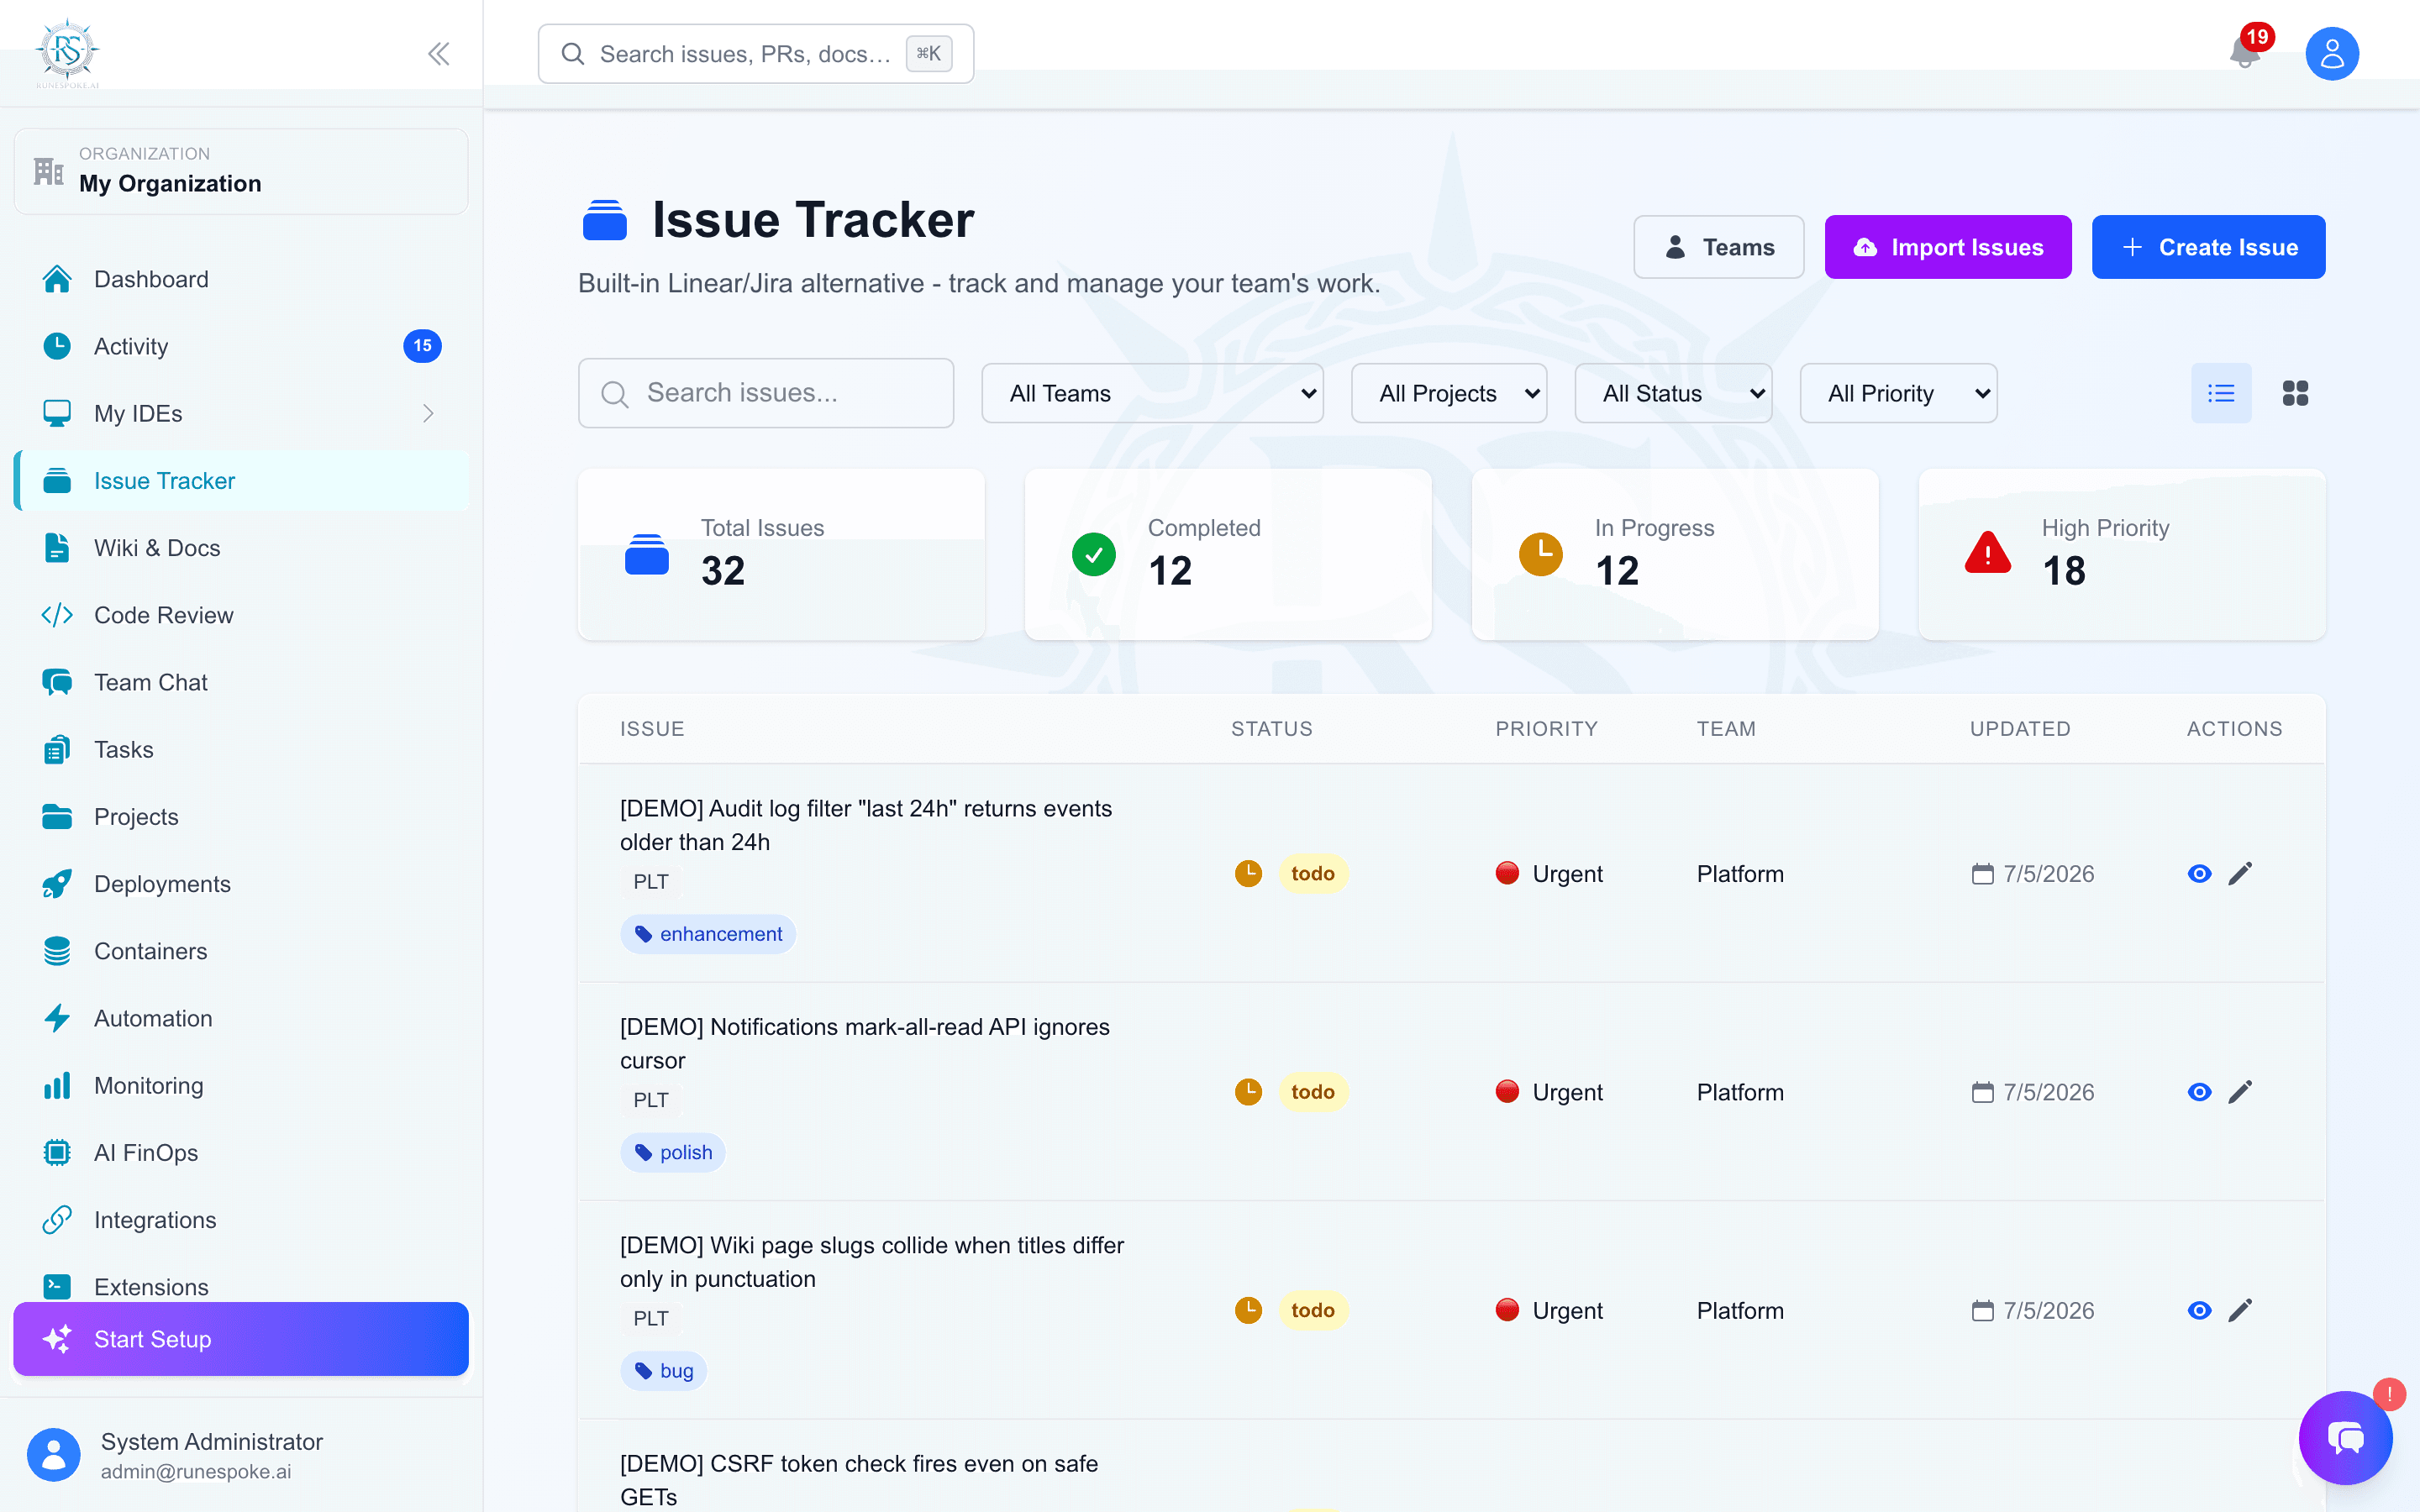This screenshot has height=1512, width=2420.
Task: Edit the Audit log filter issue
Action: coord(2240,873)
